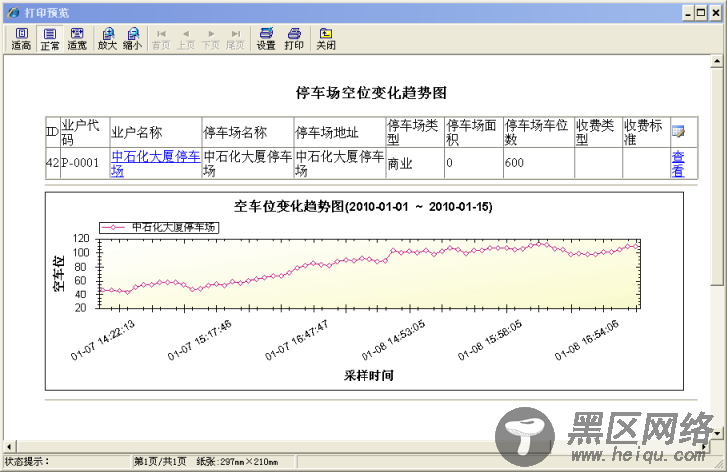Image resolution: width=727 pixels, height=472 pixels.
Task: Click the 01-08 14:53:05 axis label
Action: point(393,340)
